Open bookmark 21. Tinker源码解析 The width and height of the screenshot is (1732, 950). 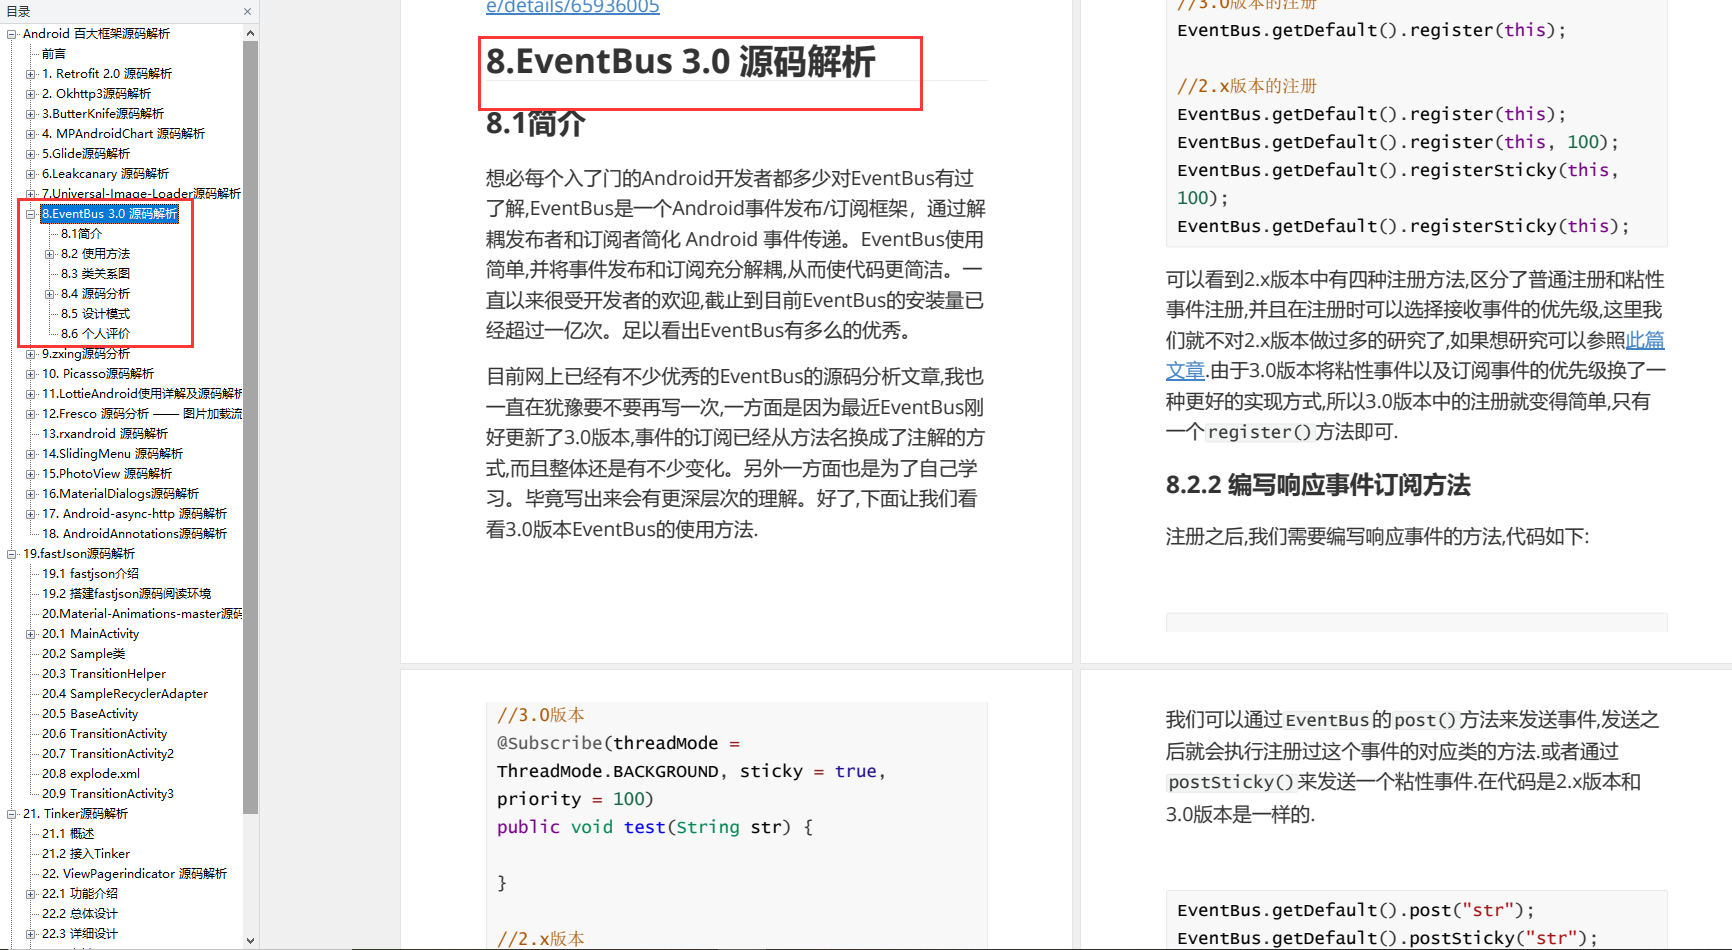(x=75, y=814)
